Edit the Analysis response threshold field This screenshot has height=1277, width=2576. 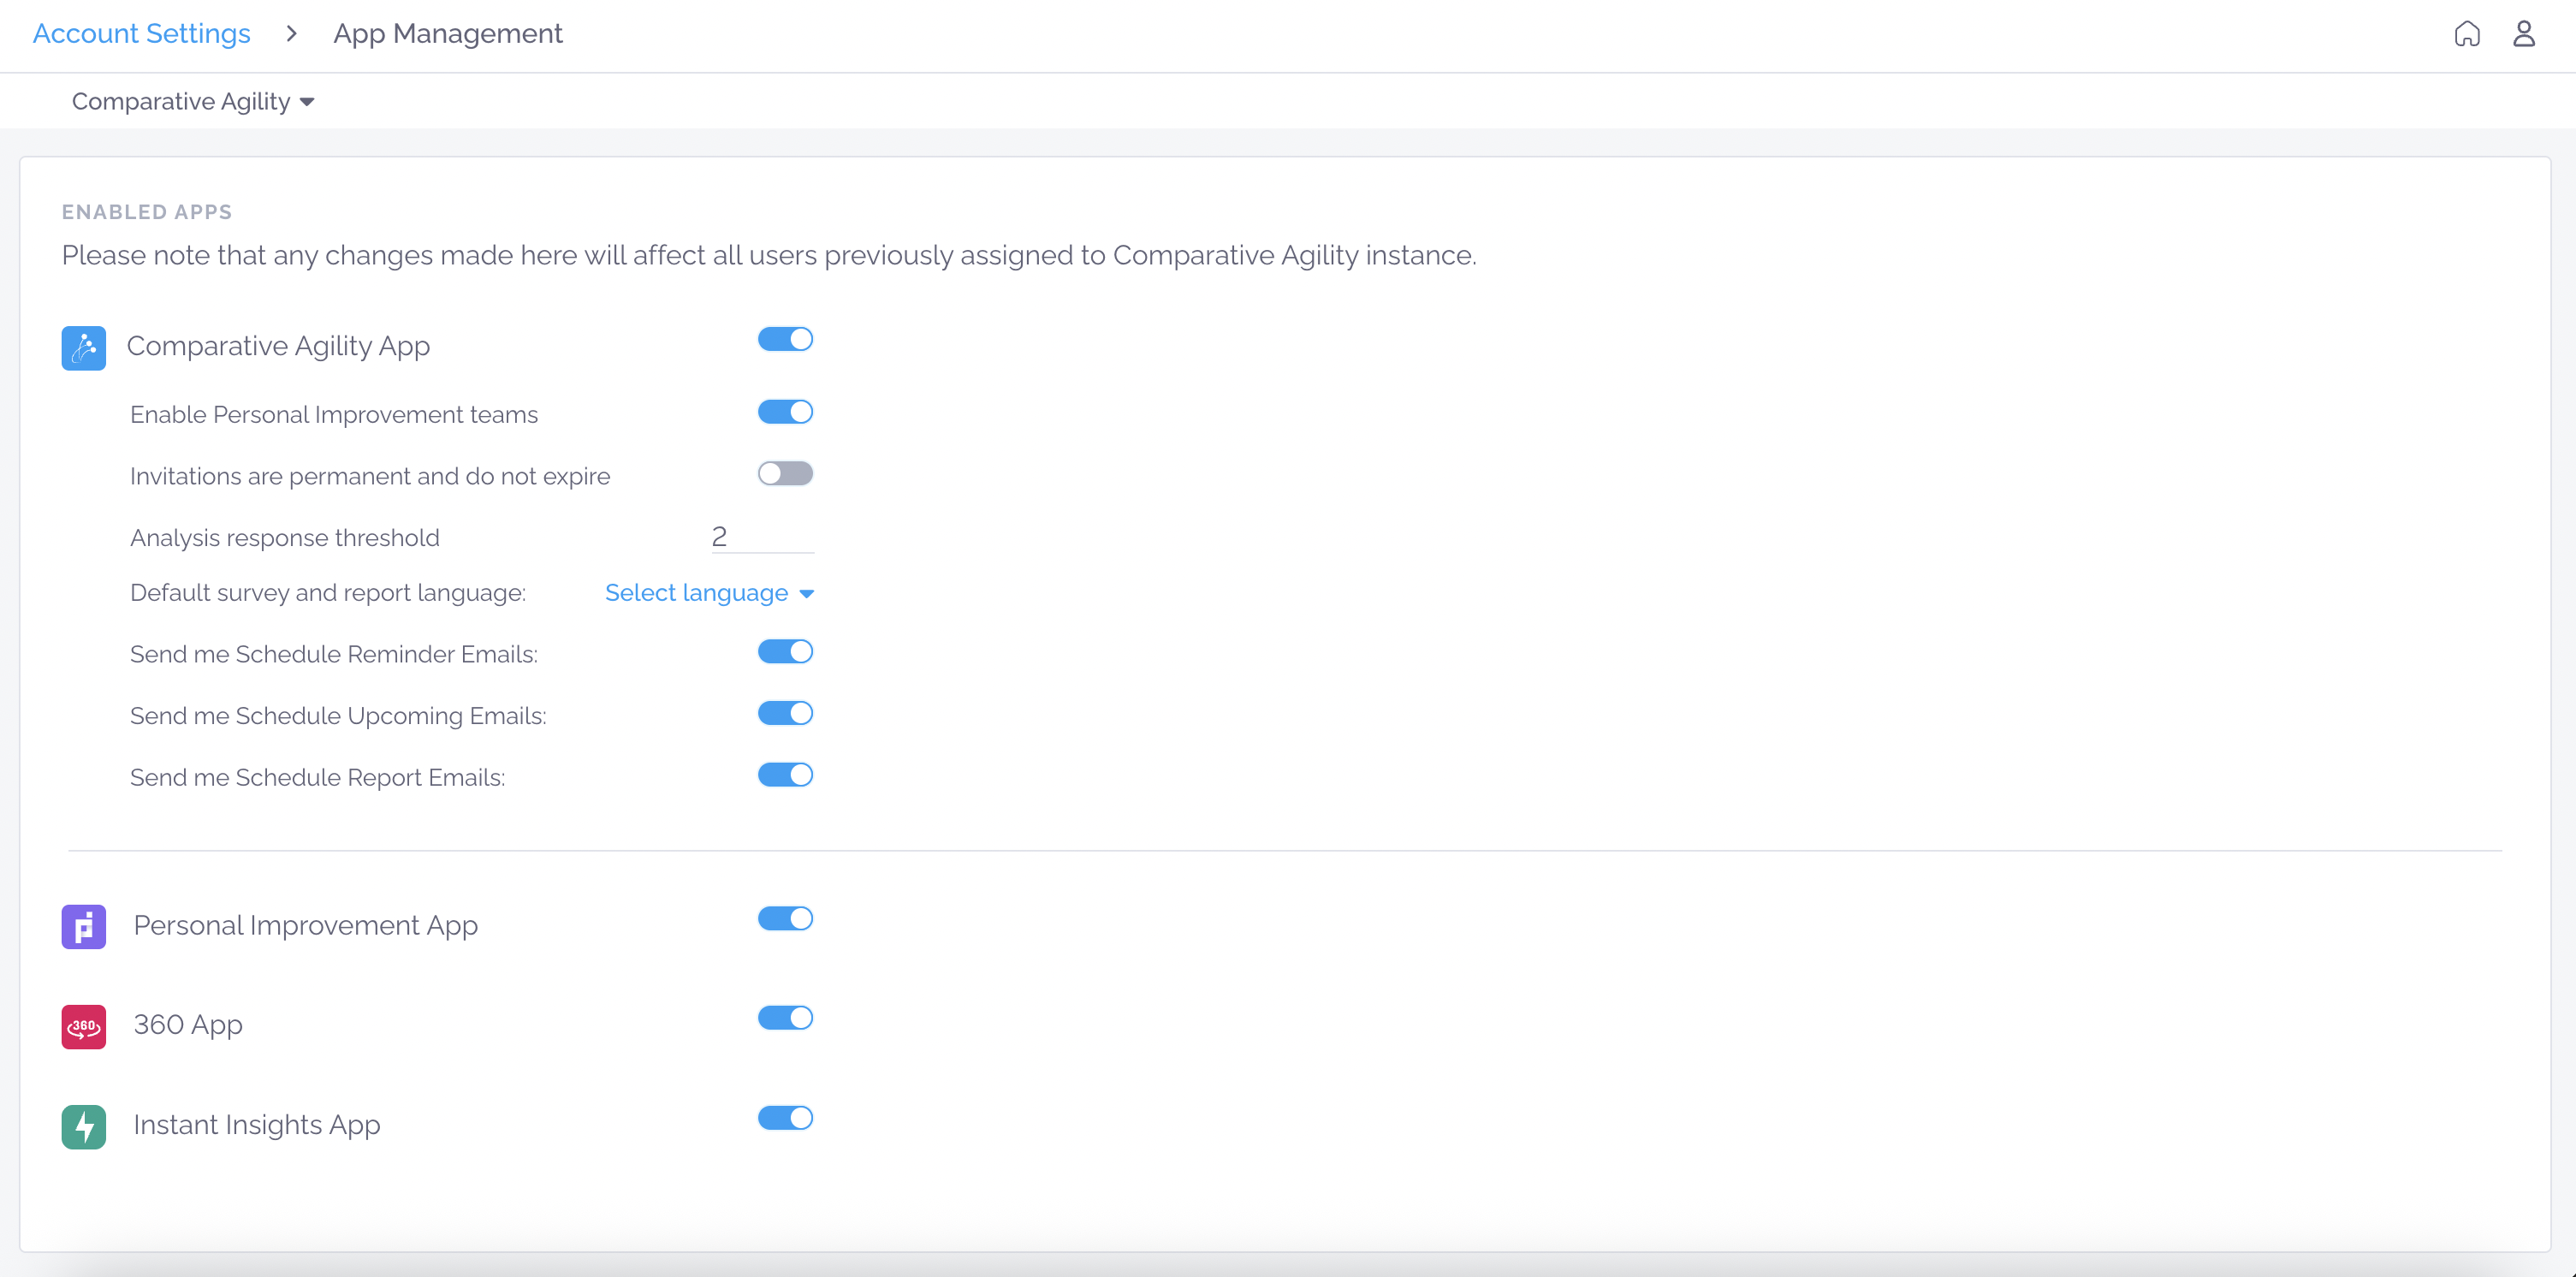pos(762,537)
